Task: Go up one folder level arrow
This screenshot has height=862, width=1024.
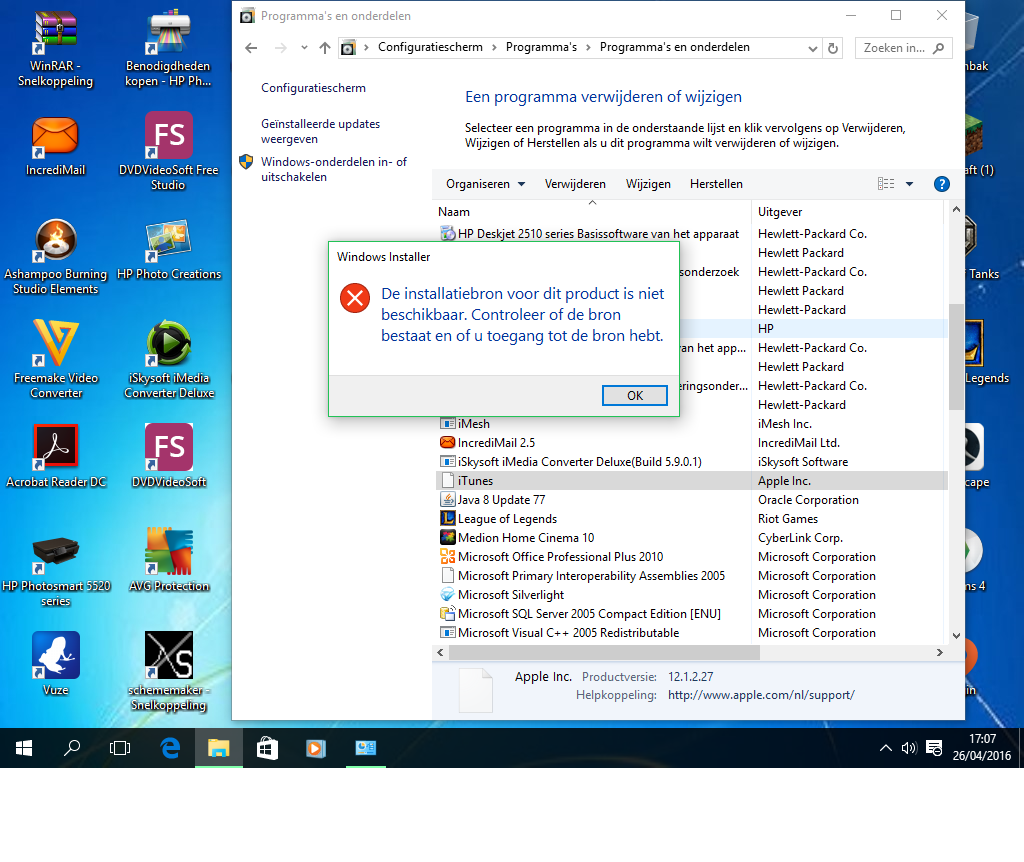Action: point(325,48)
